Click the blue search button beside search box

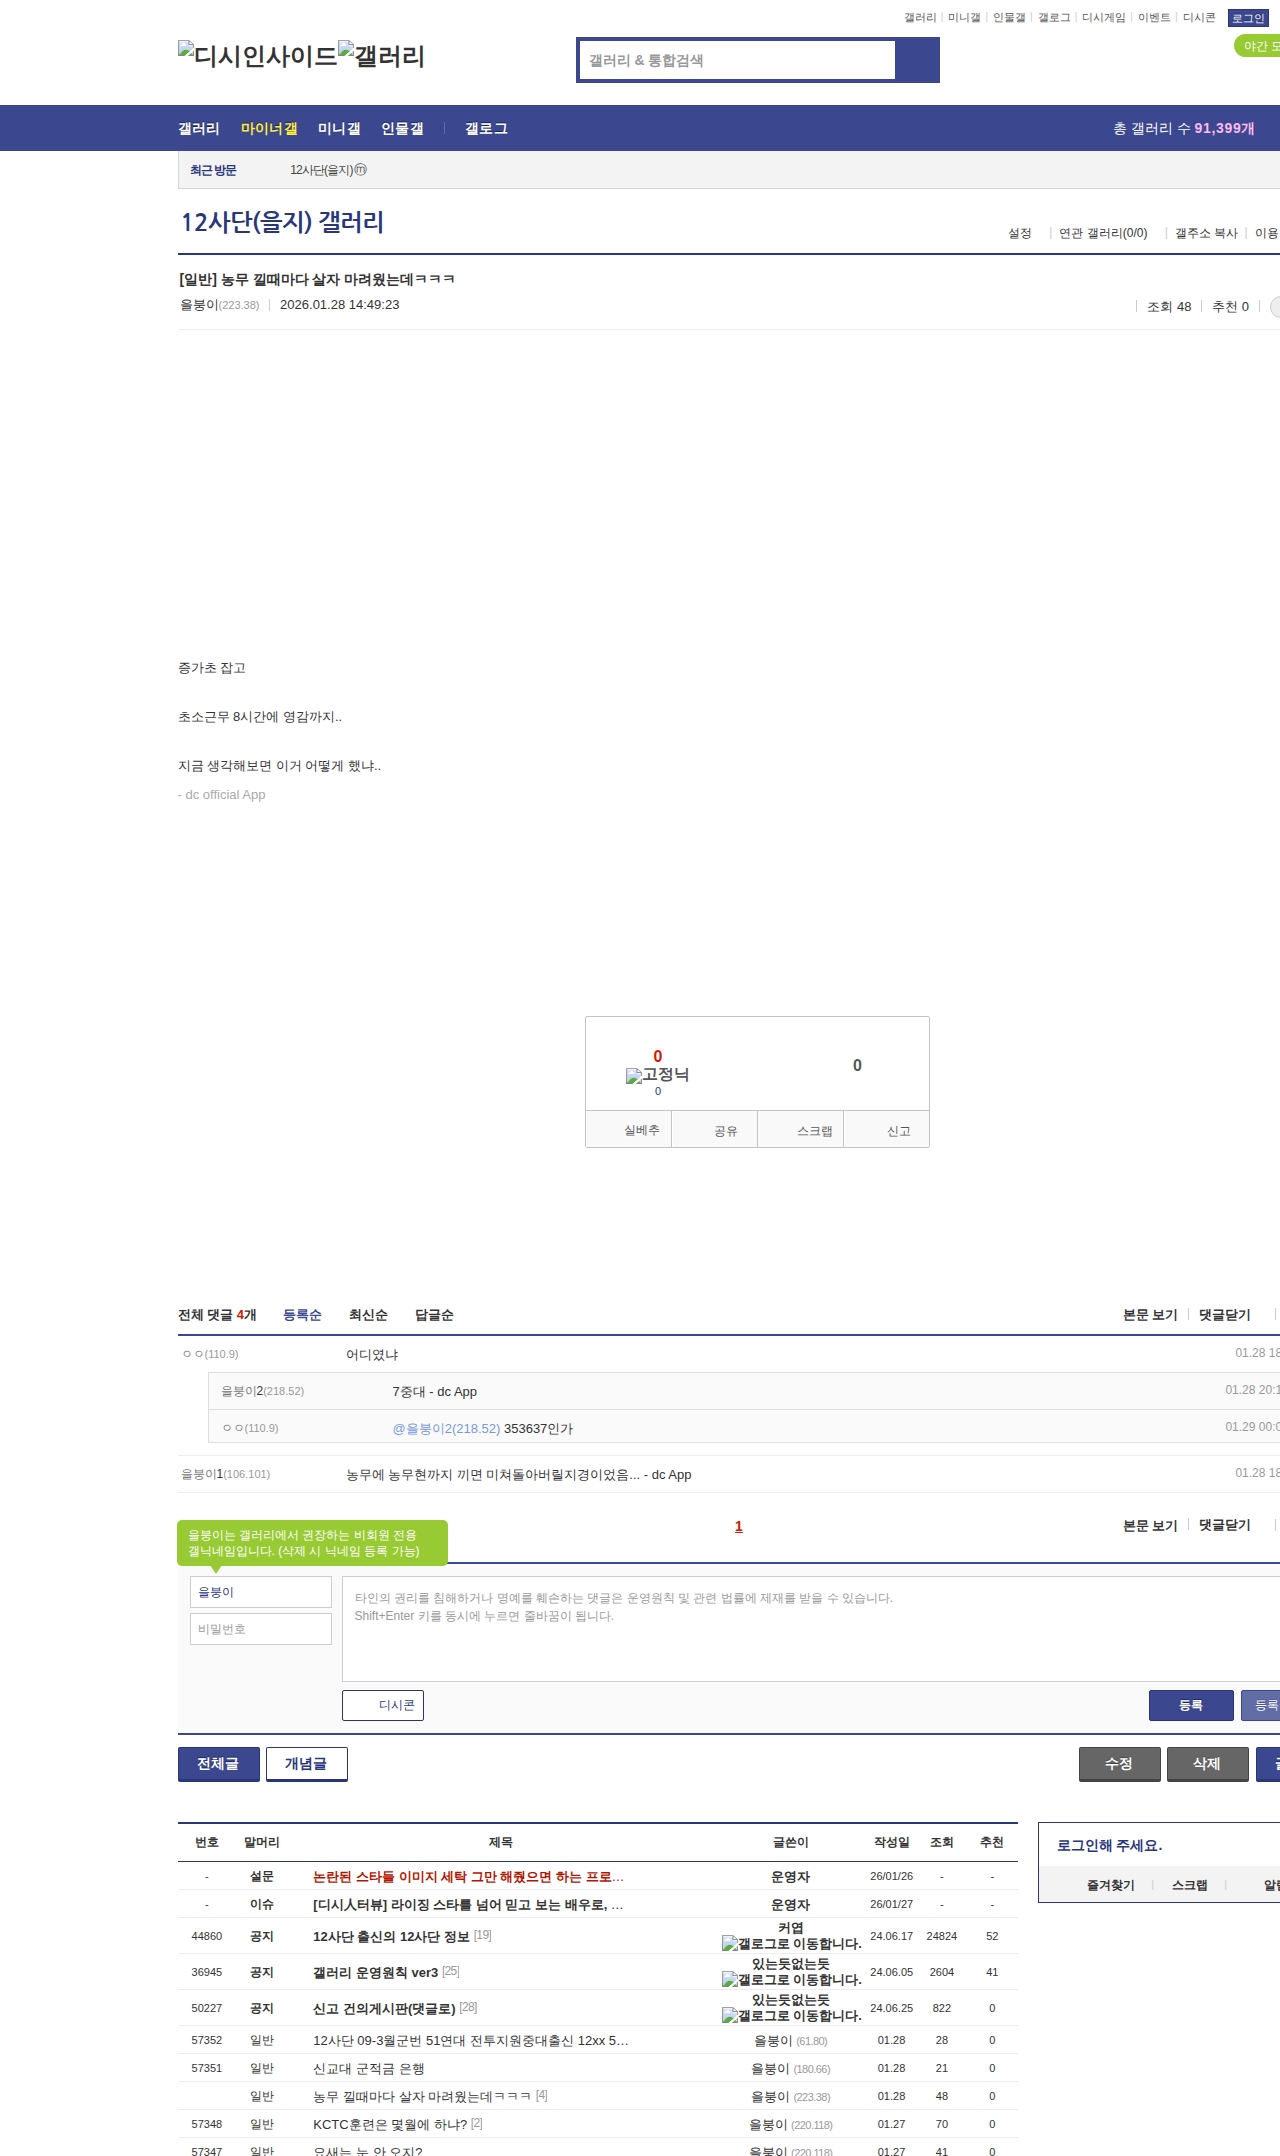pyautogui.click(x=917, y=60)
